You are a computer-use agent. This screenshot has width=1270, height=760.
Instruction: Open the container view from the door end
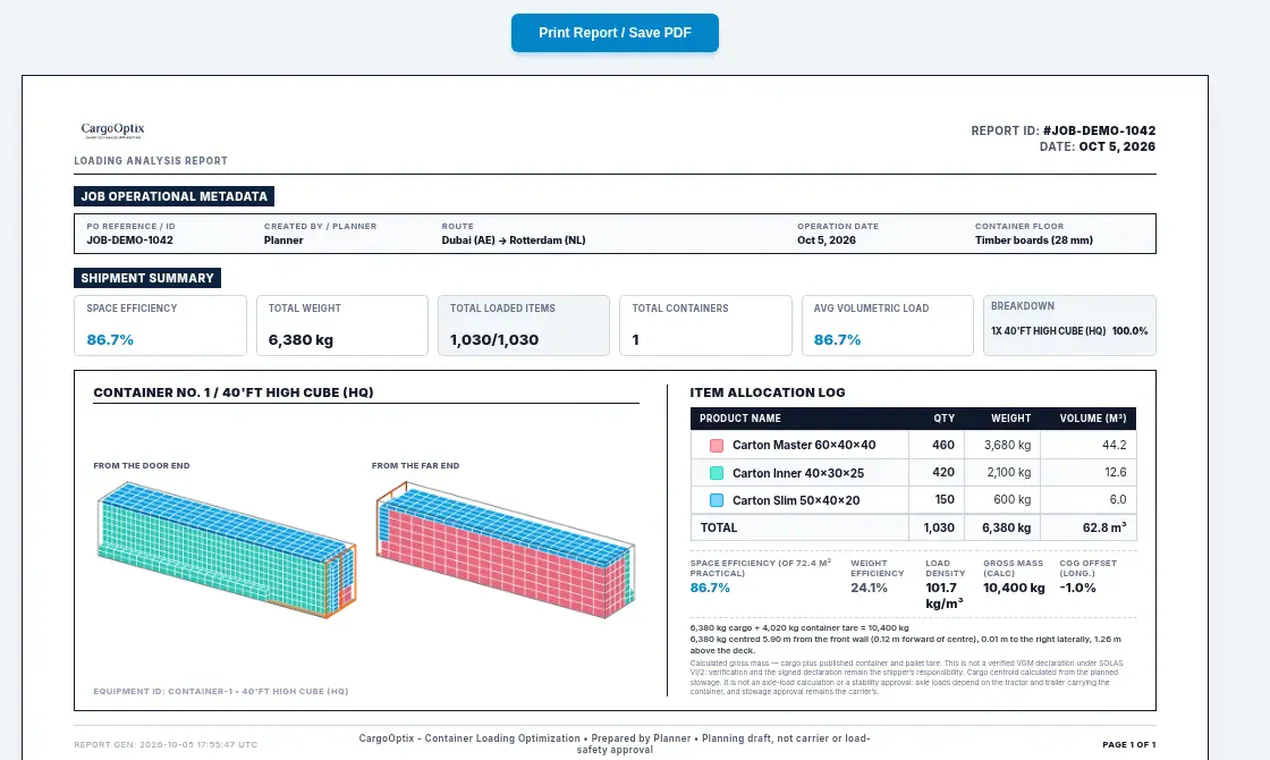click(x=226, y=548)
